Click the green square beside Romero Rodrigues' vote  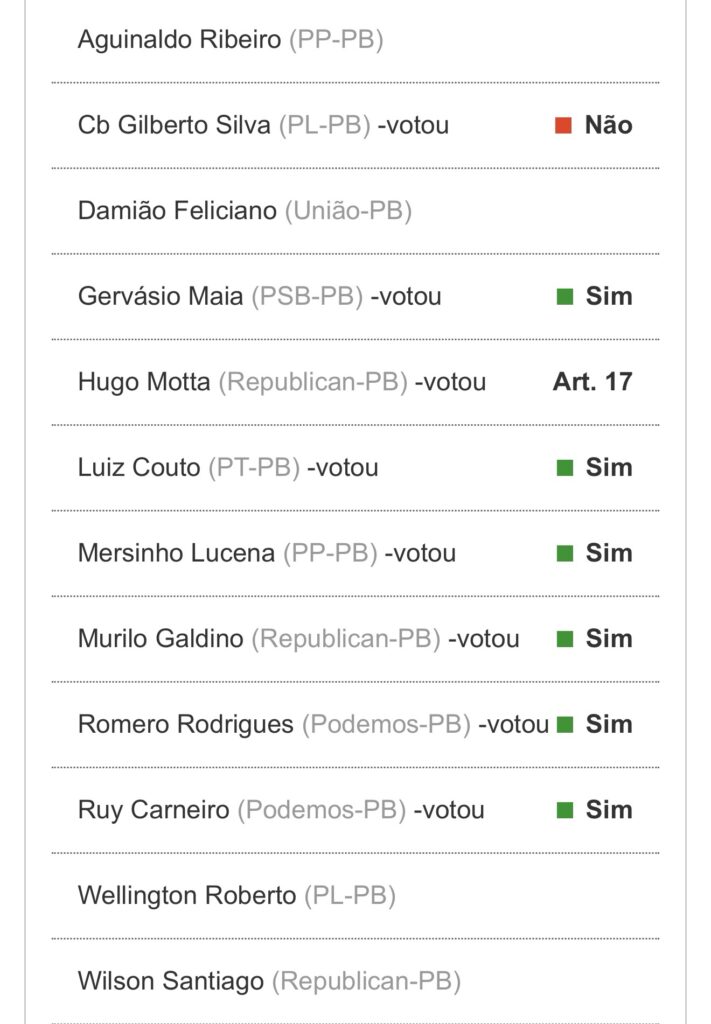coord(565,724)
